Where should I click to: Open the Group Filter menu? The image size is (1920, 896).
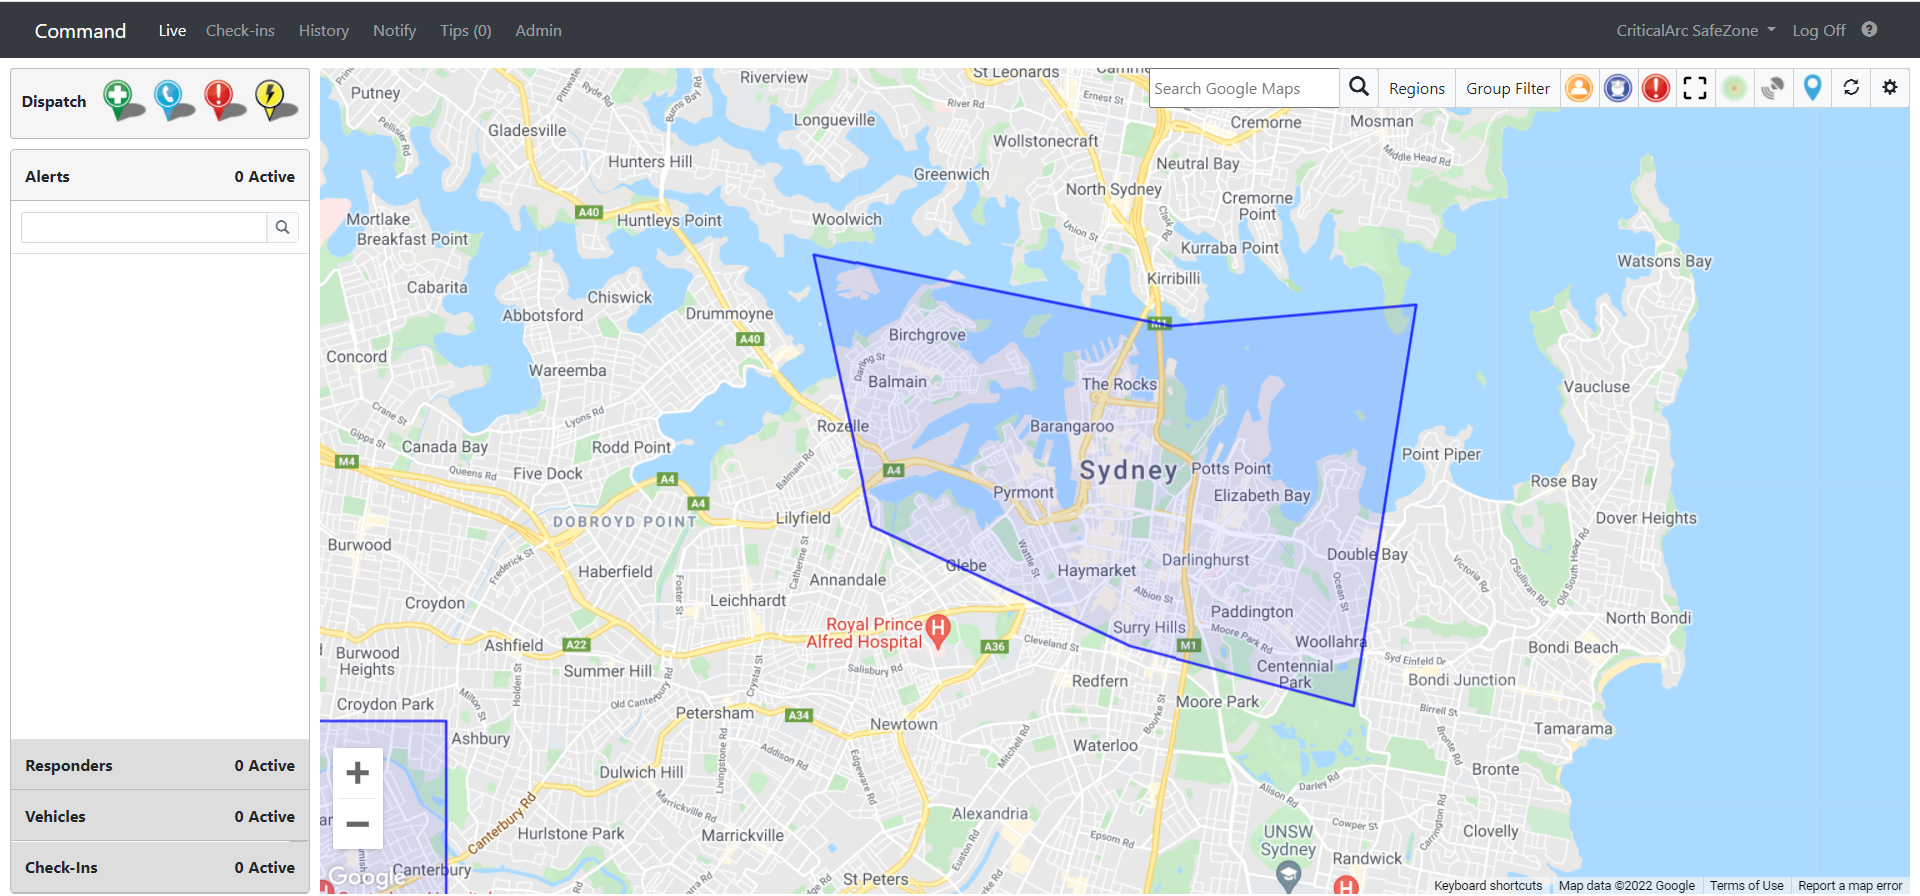point(1508,88)
